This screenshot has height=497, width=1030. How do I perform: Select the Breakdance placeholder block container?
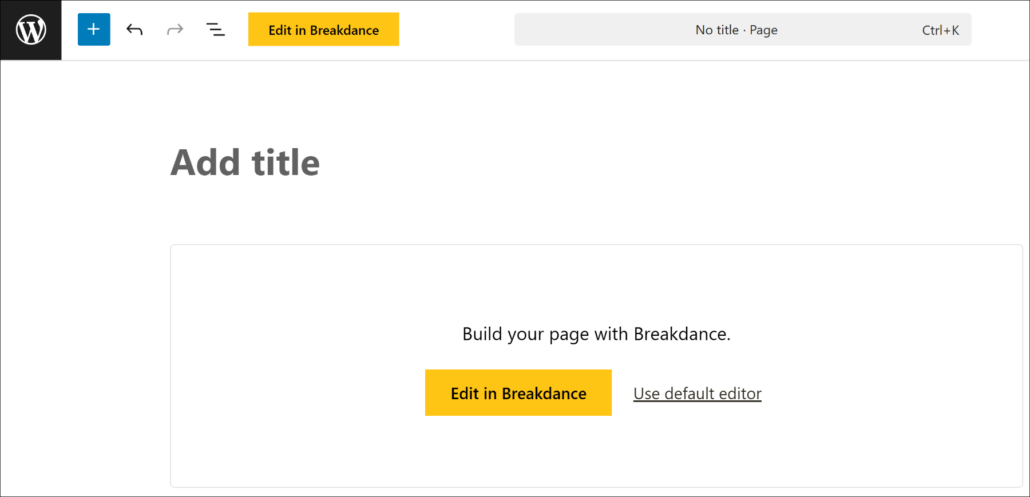click(x=300, y=300)
